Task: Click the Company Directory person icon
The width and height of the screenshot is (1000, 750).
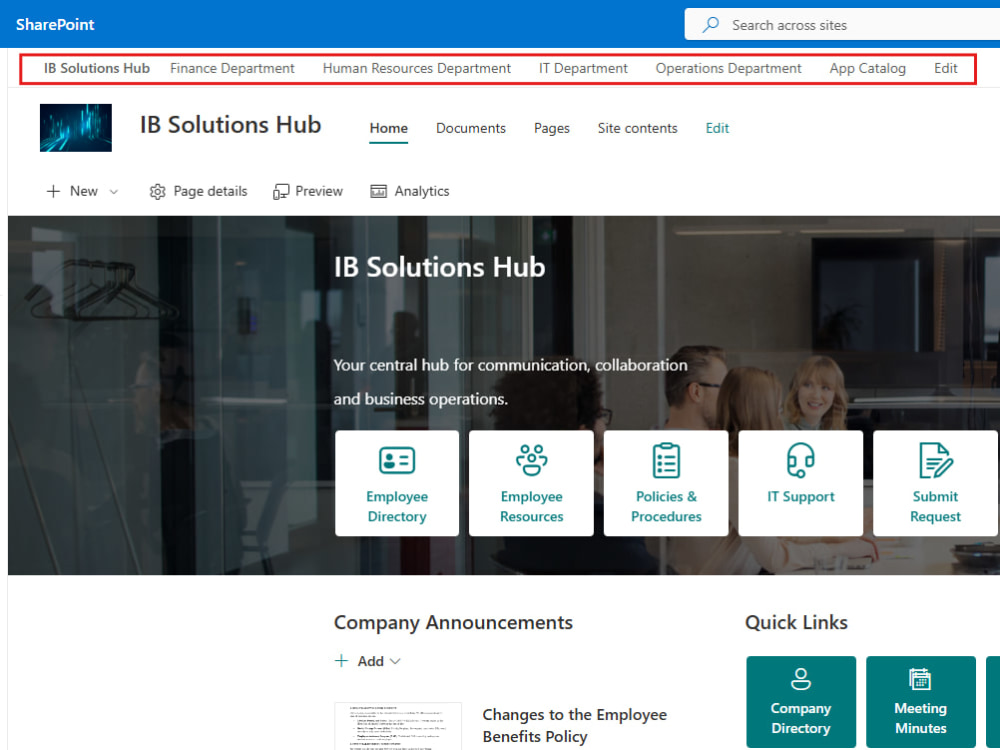Action: pyautogui.click(x=801, y=679)
